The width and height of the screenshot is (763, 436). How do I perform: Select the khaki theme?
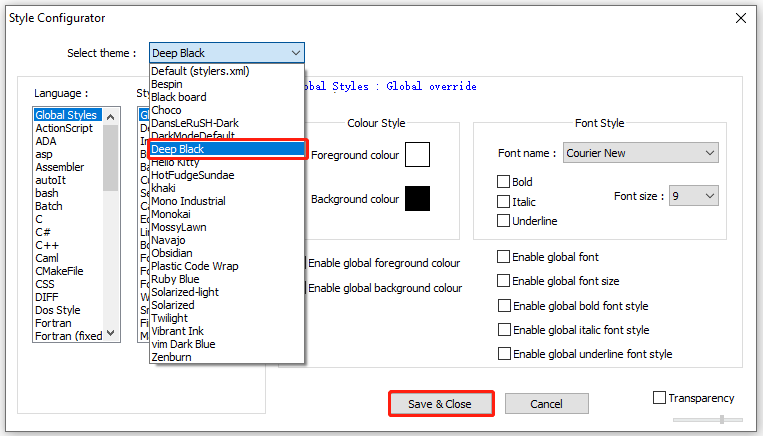point(227,188)
